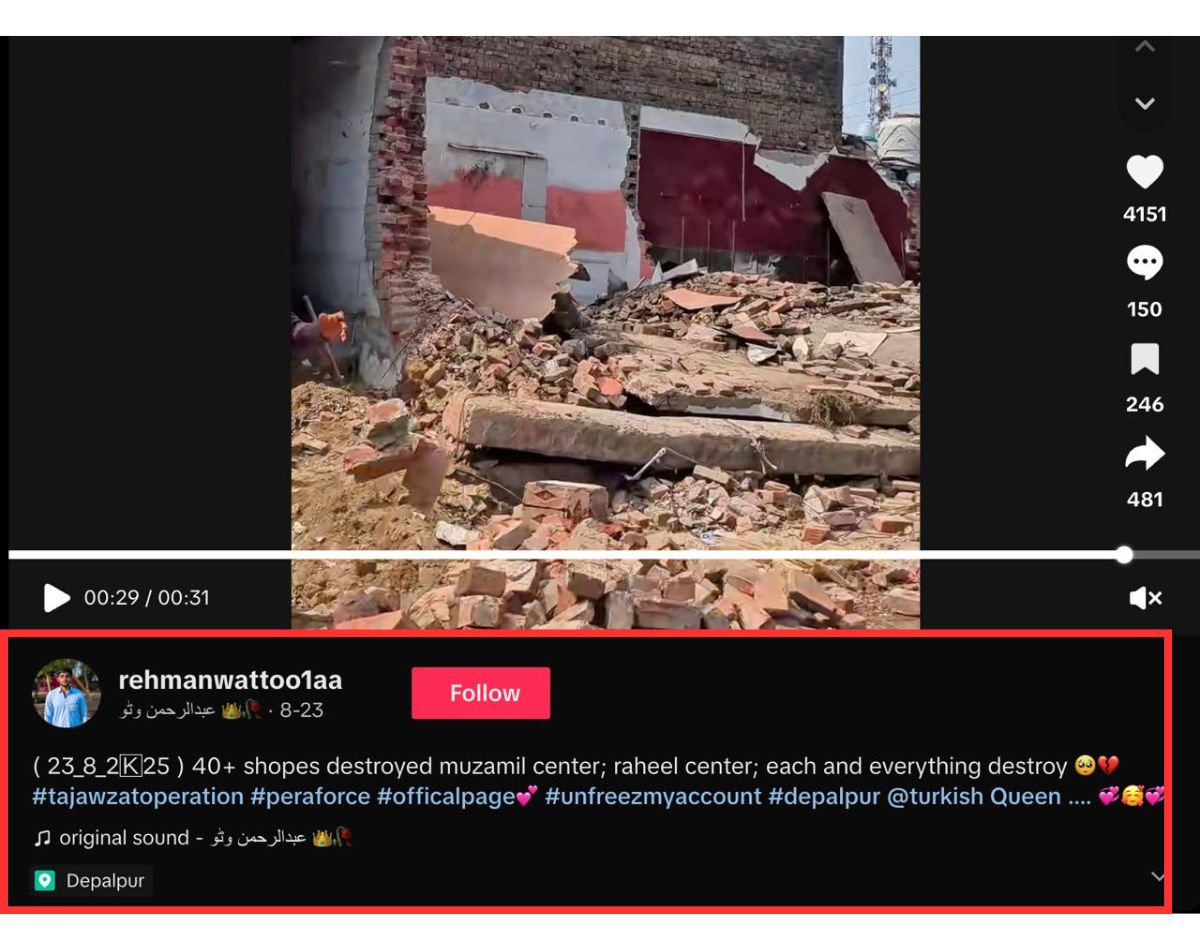Screen dimensions: 1200x950
Task: Open the #tajawzatoperation hashtag
Action: pyautogui.click(x=138, y=797)
